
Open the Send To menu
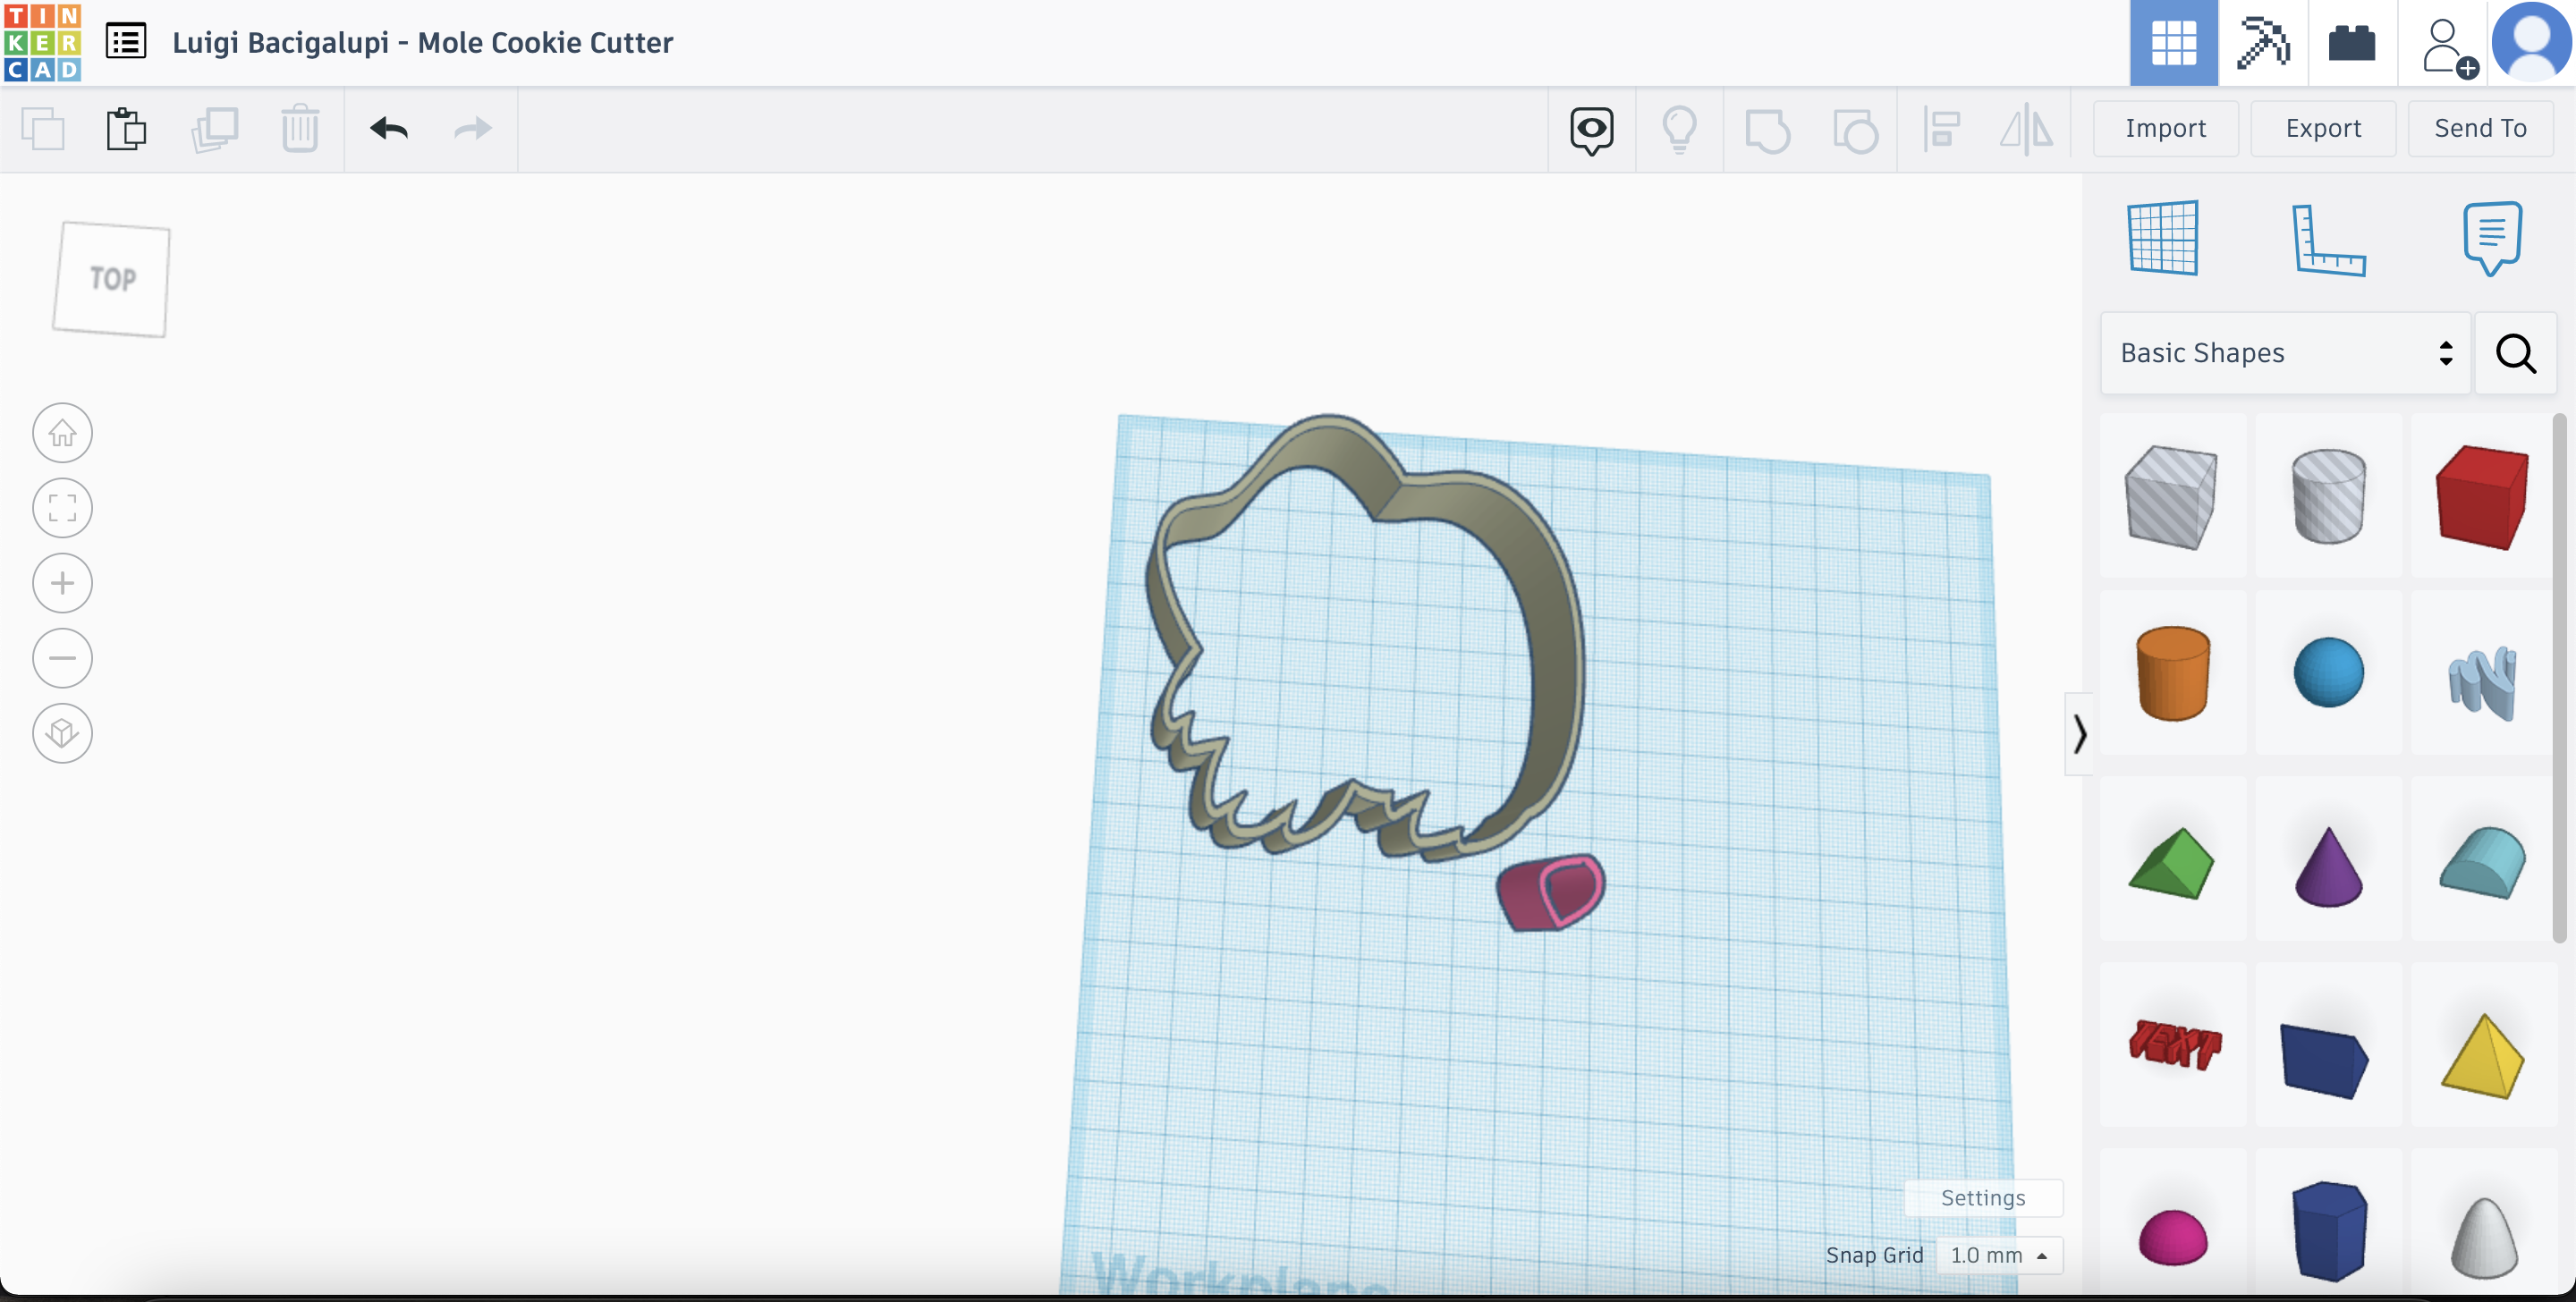[2479, 128]
